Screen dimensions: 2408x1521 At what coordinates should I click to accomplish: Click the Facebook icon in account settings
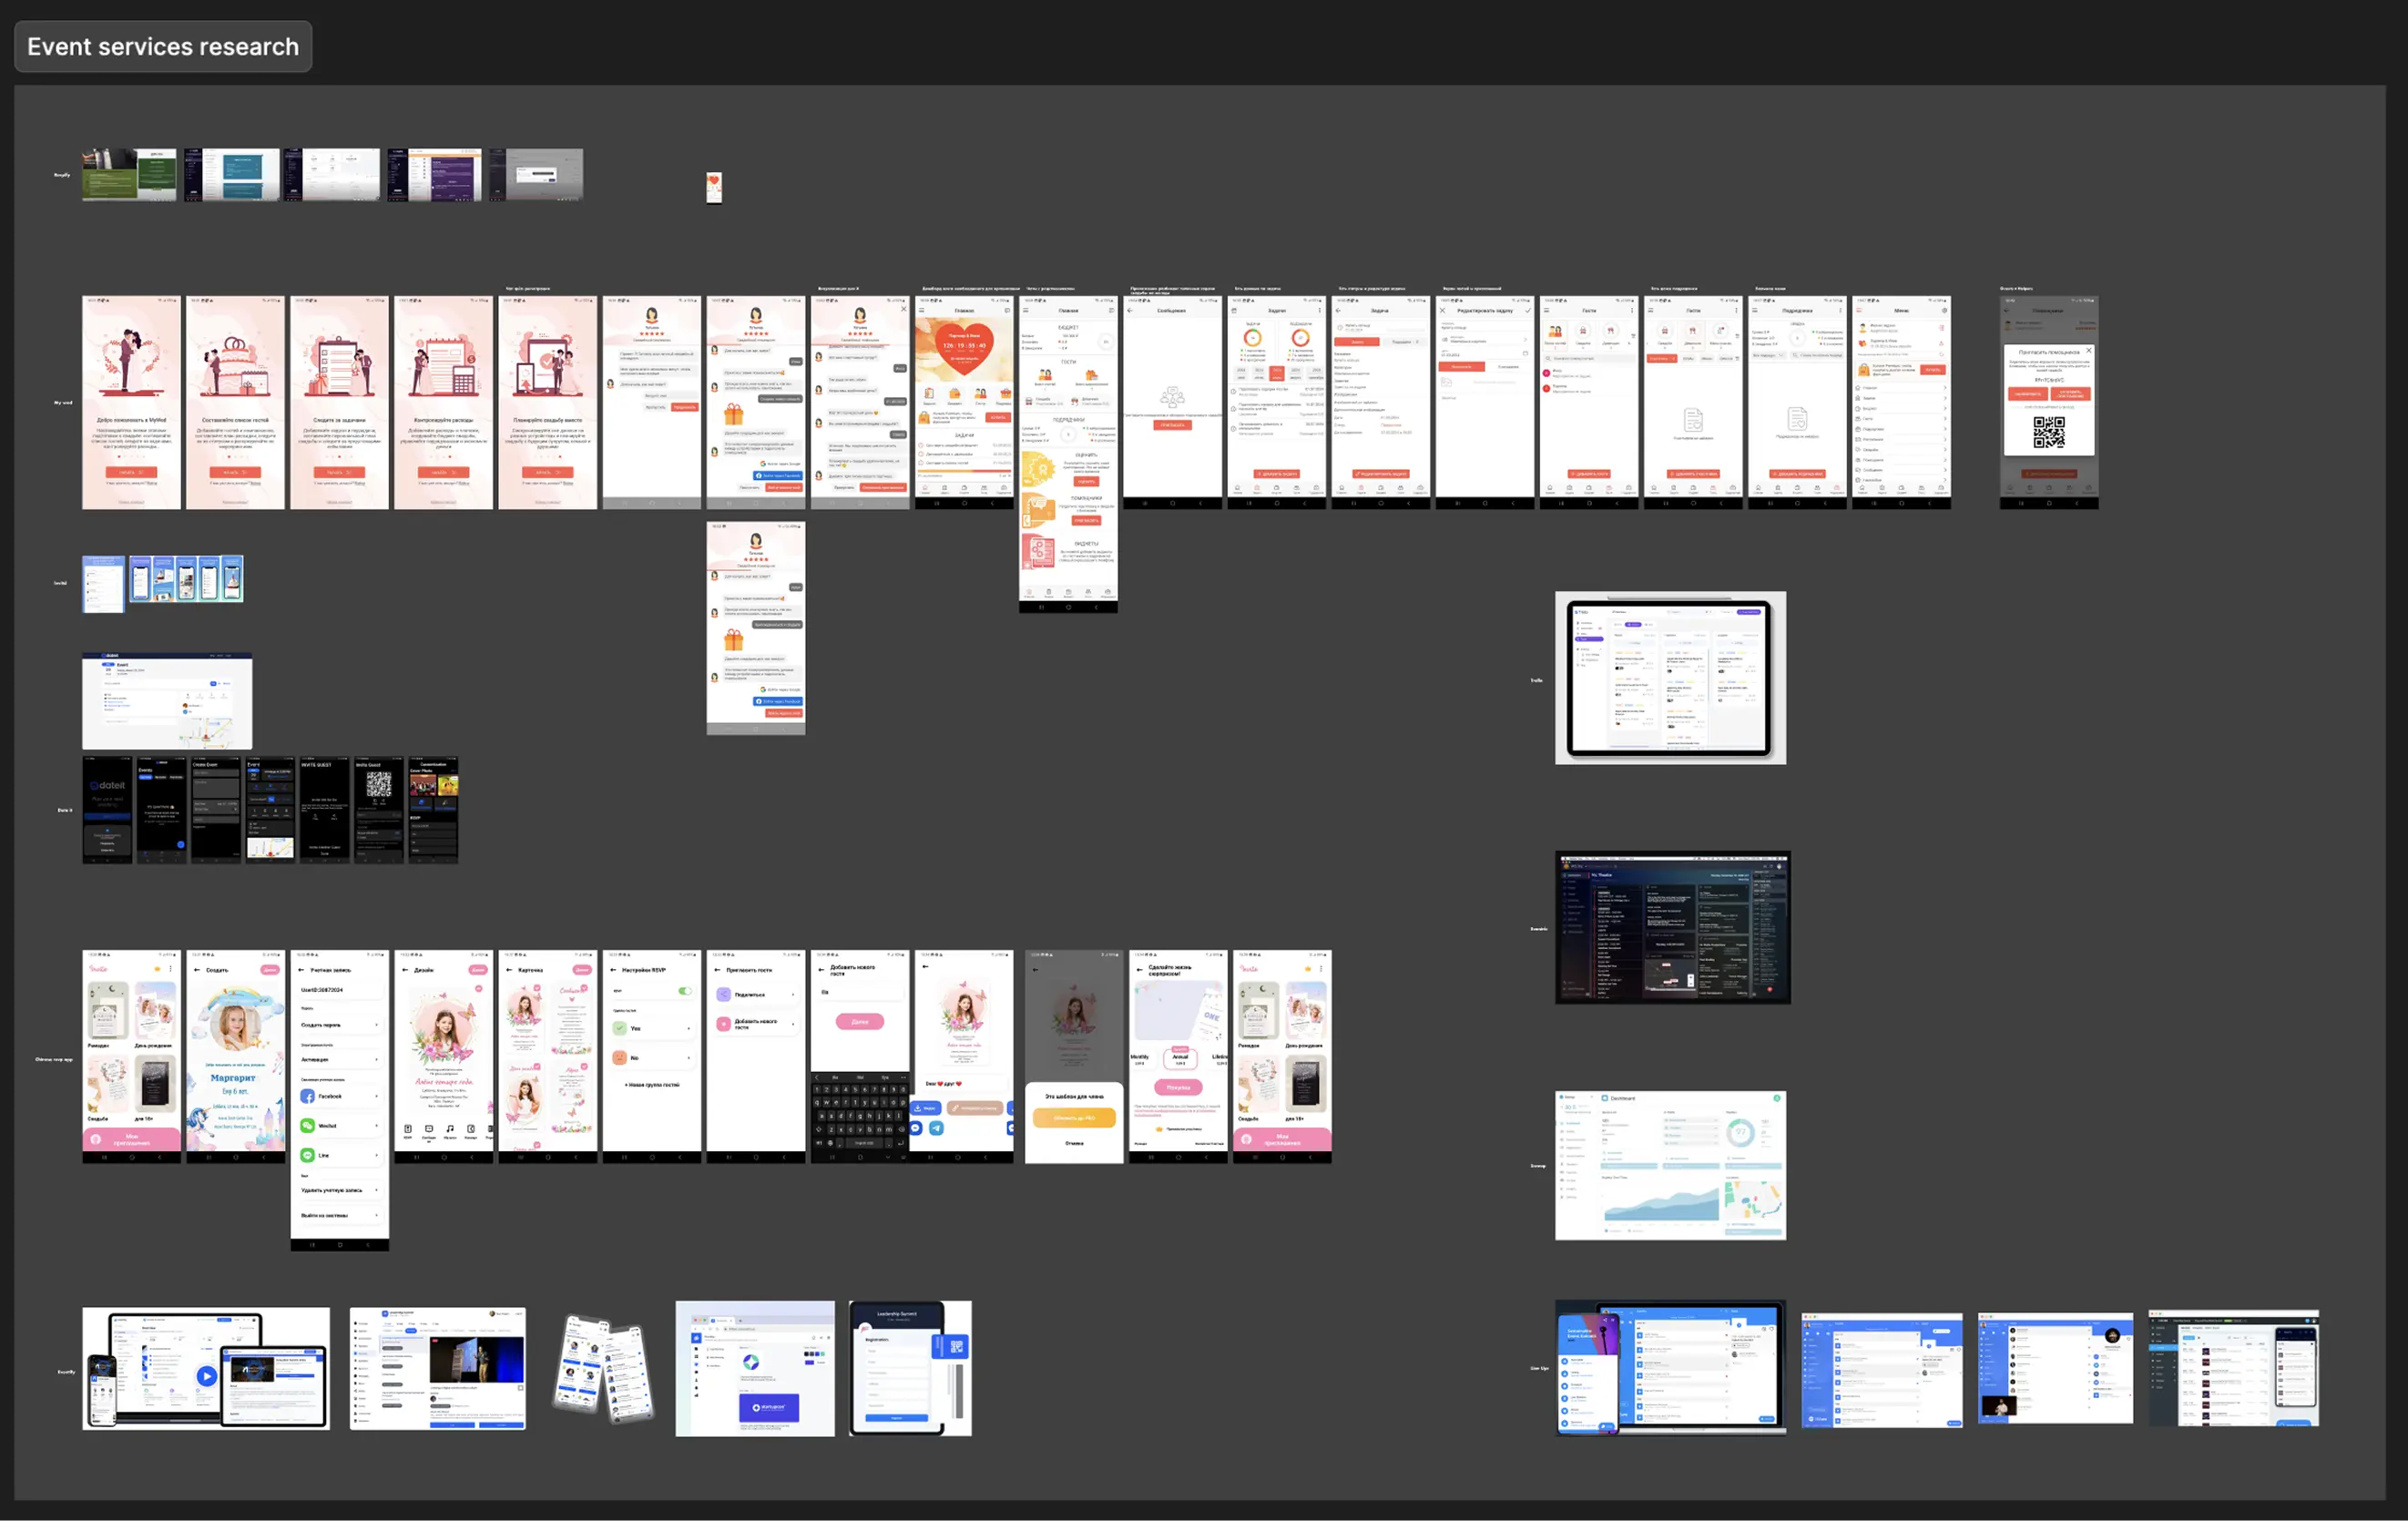point(308,1096)
